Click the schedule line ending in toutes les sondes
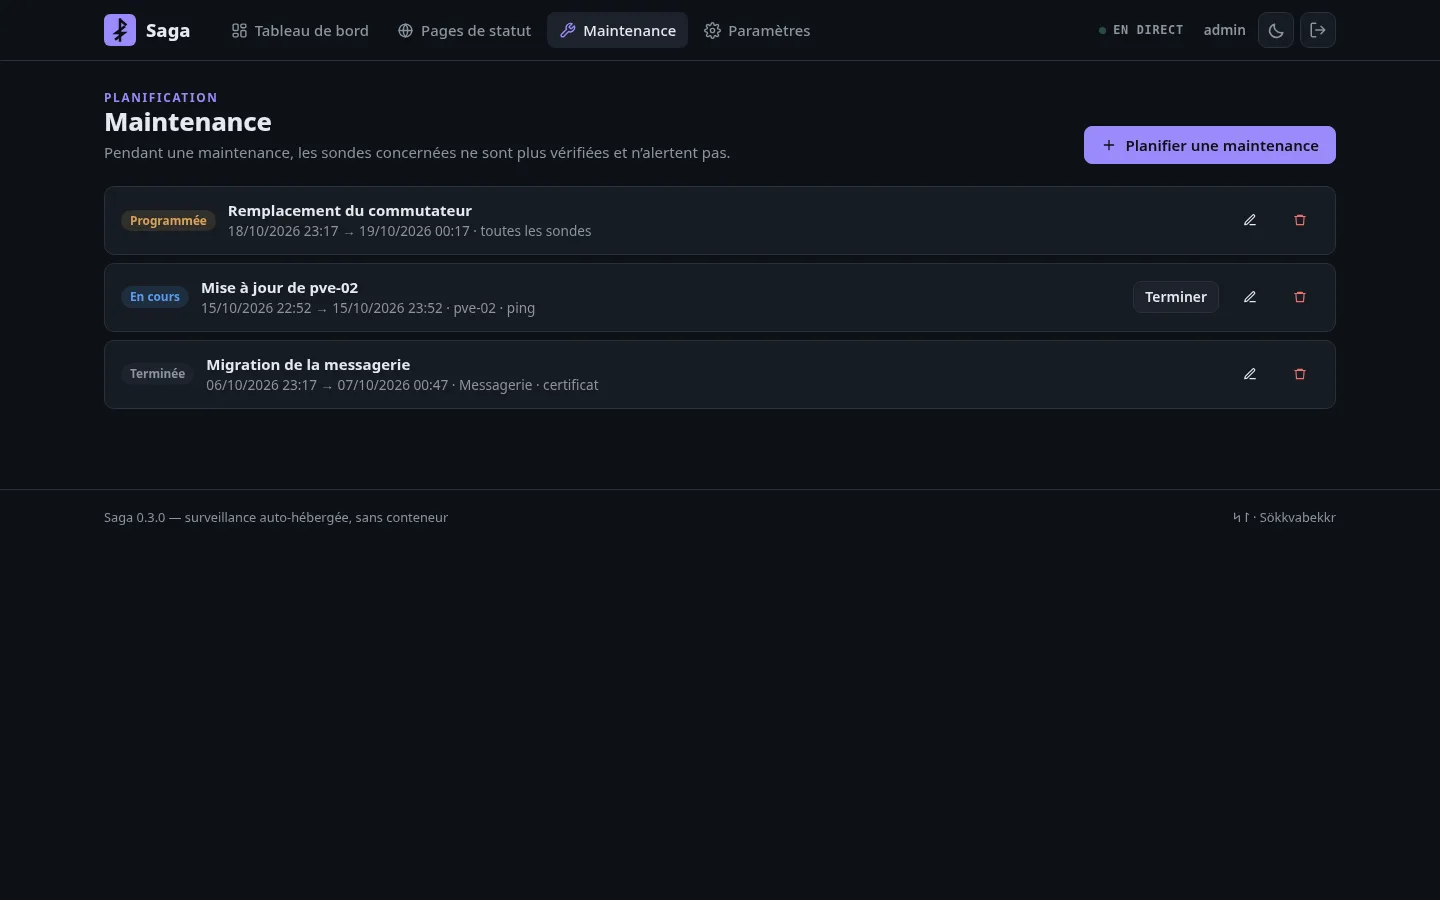This screenshot has height=900, width=1440. (409, 231)
